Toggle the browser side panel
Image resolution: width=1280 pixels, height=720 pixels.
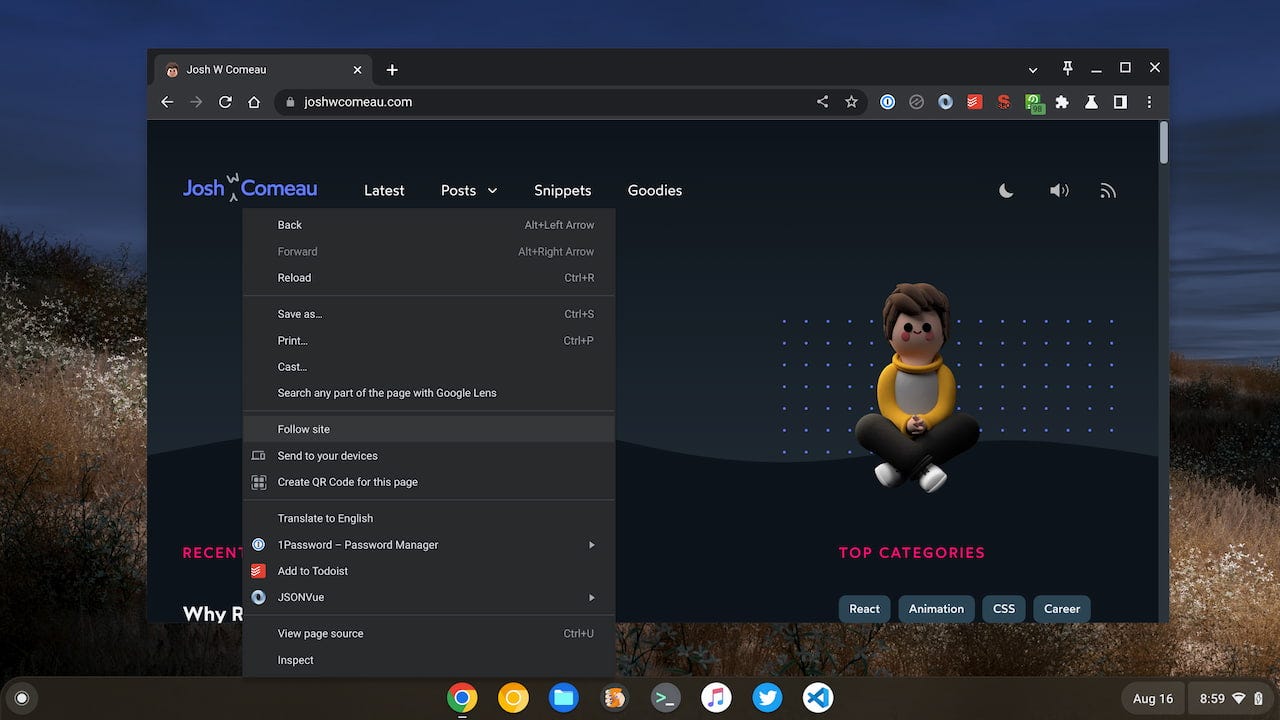pyautogui.click(x=1120, y=102)
